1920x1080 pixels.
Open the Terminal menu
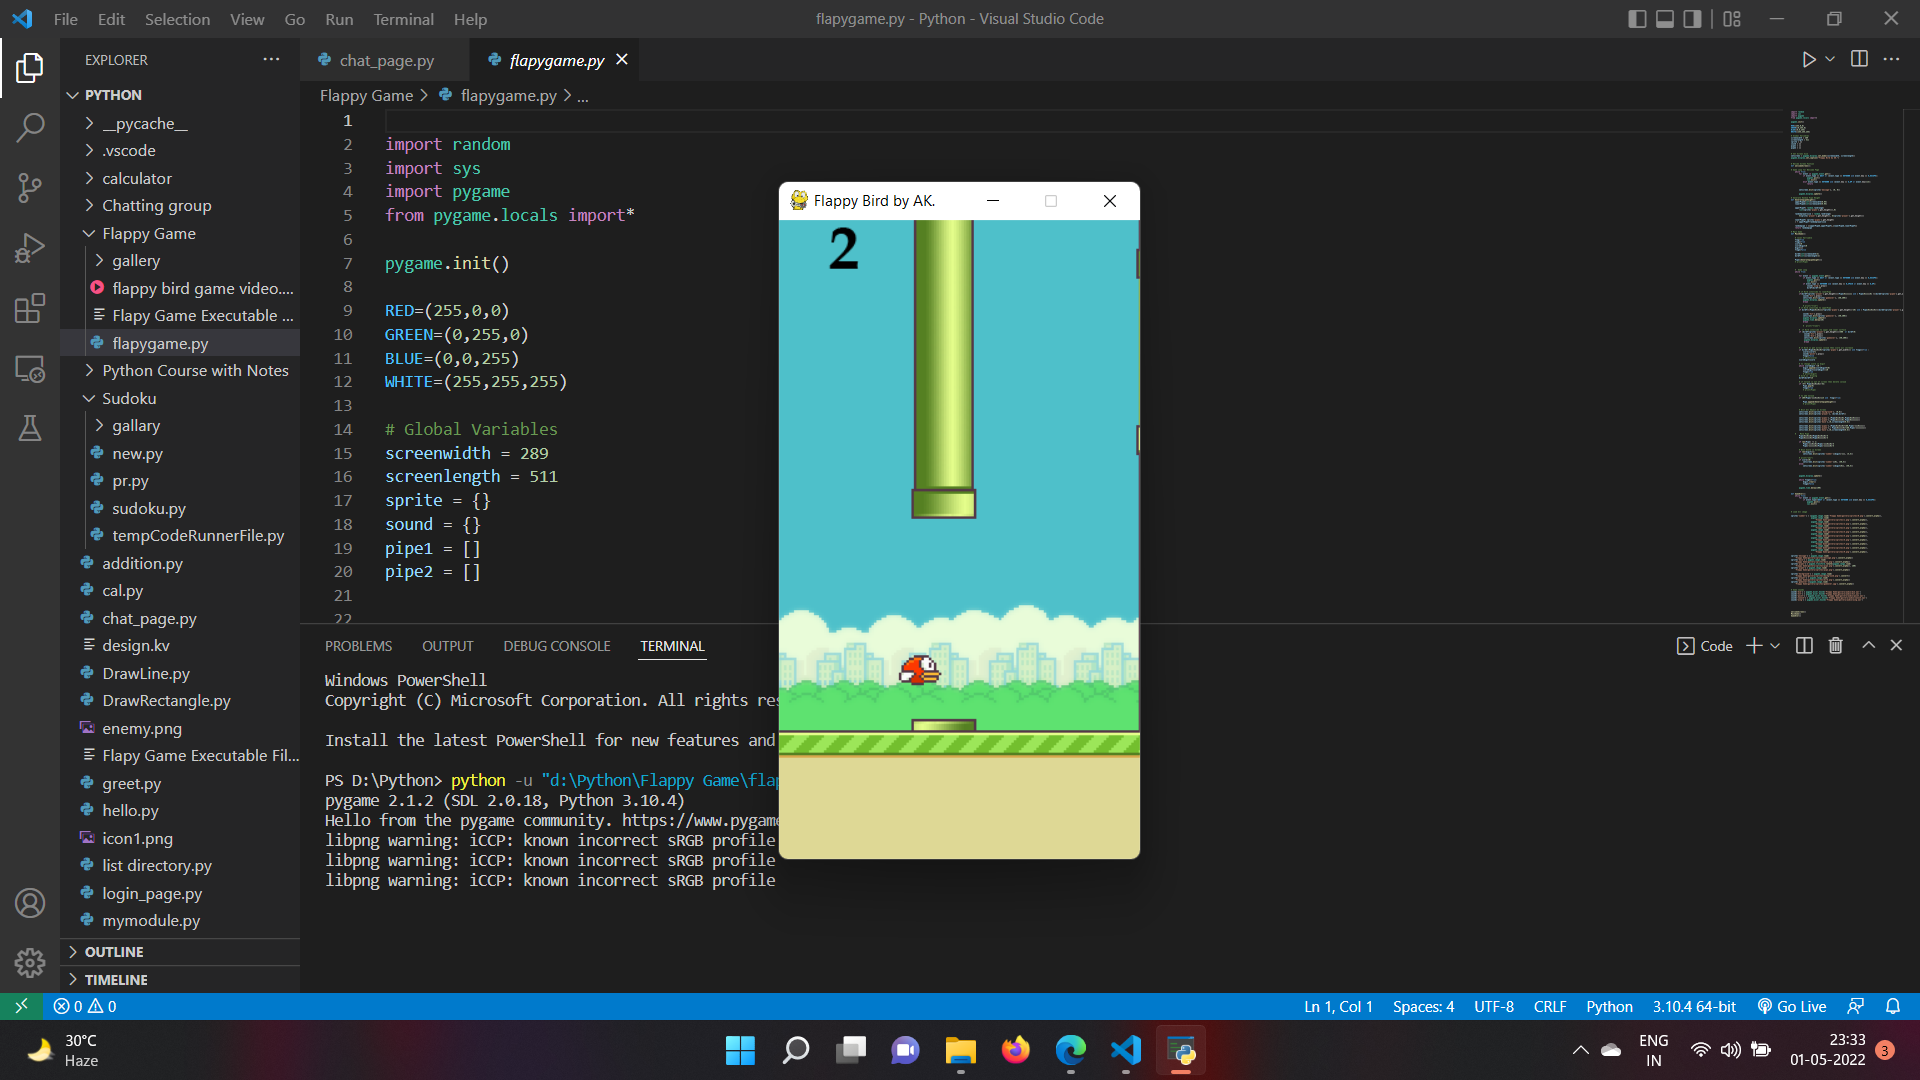(403, 19)
